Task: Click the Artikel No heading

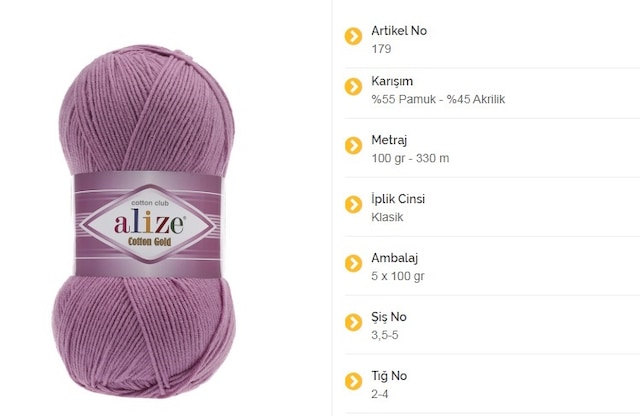Action: tap(399, 31)
